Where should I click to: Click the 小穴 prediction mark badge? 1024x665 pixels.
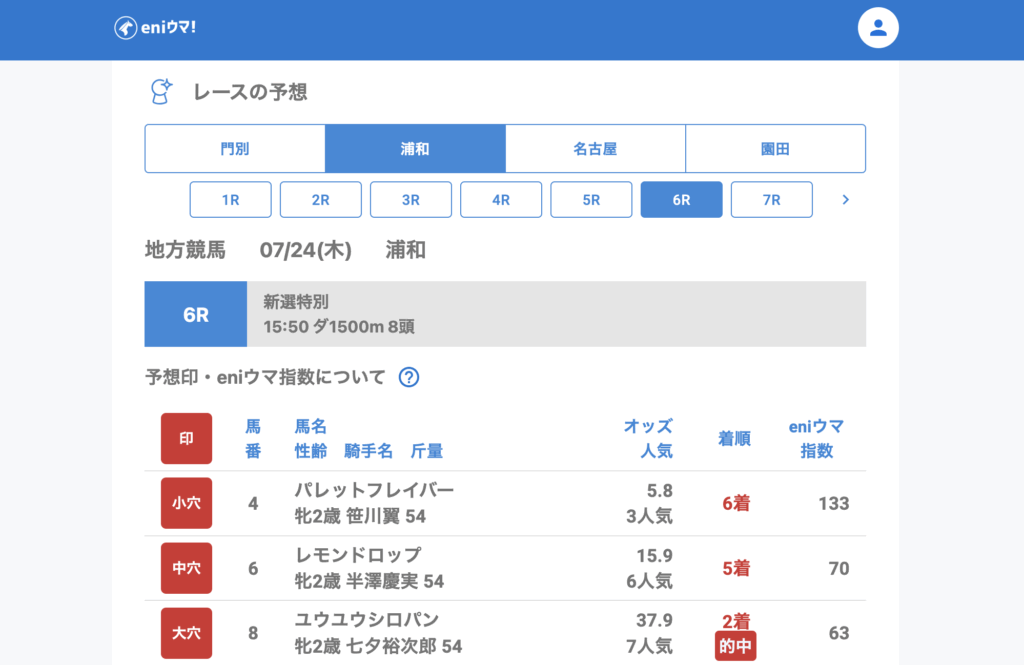(186, 503)
